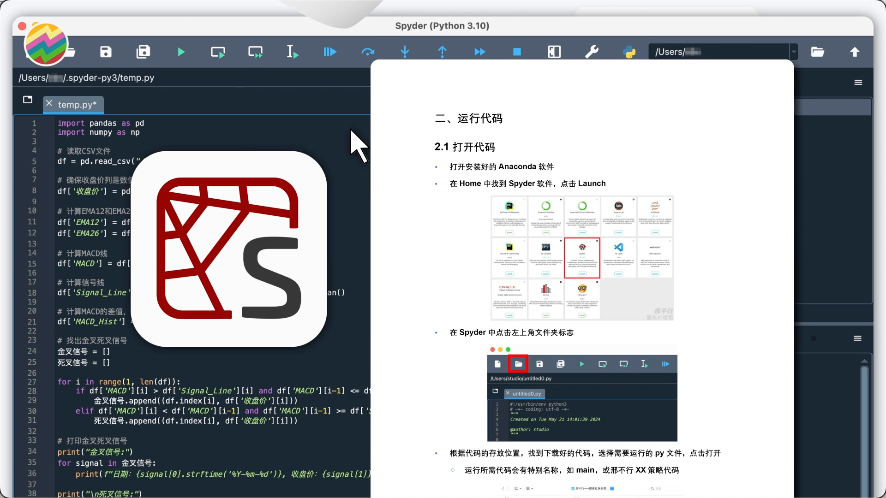The image size is (886, 498).
Task: Start debugging with the Debug file icon
Action: pos(330,51)
